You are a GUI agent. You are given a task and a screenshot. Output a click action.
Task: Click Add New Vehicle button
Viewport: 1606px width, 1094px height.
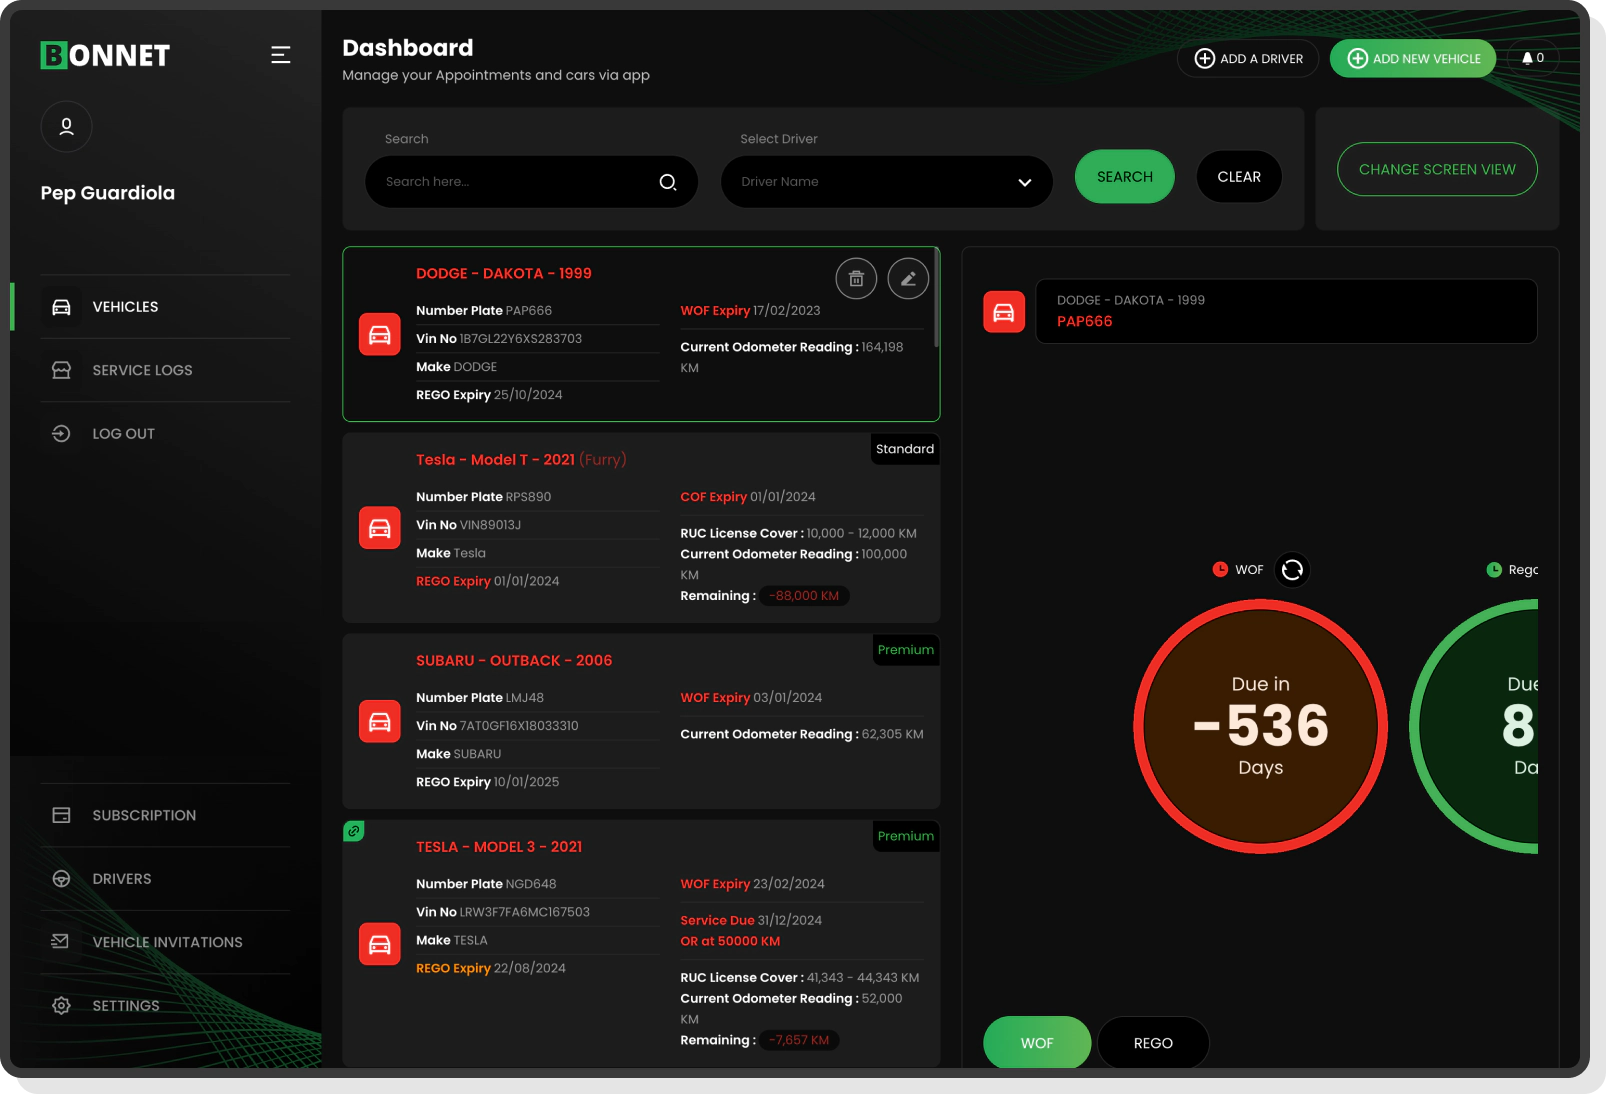click(x=1412, y=59)
